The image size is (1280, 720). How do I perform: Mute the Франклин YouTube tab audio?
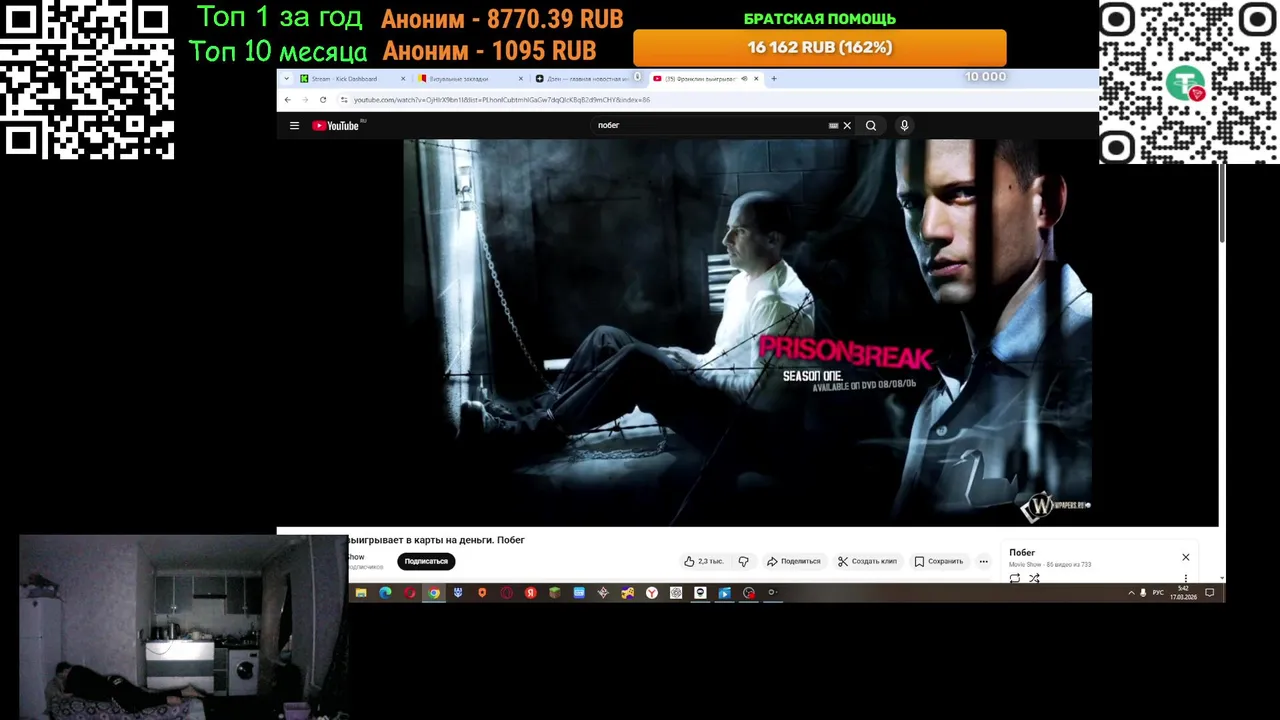(x=744, y=79)
